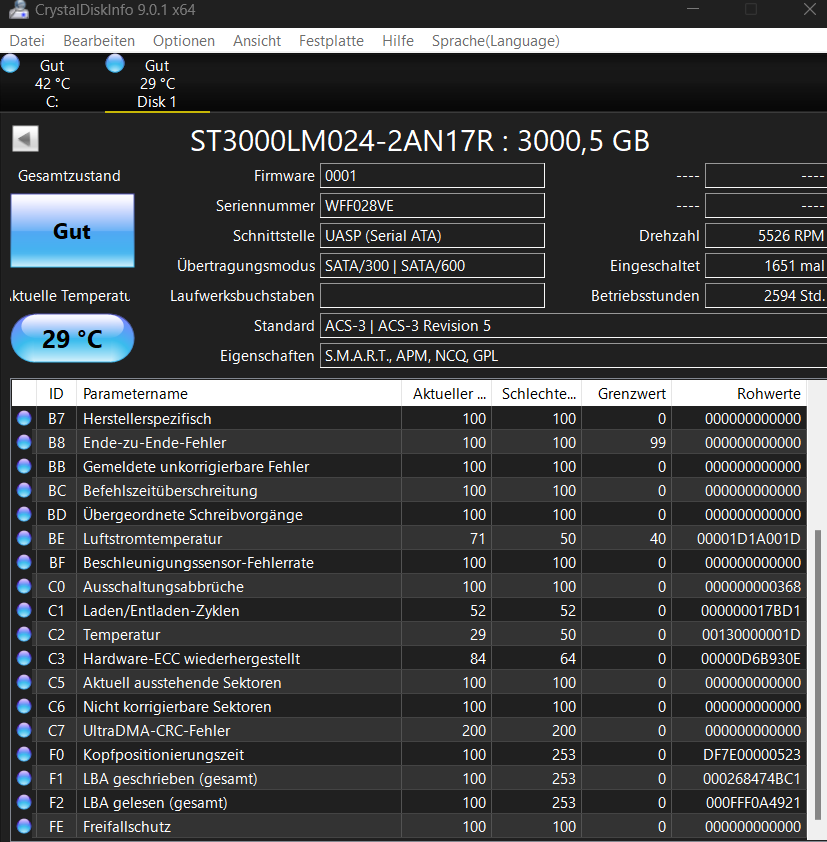Click status orb of C0 Ausschaltungsabbrüche row

(x=24, y=586)
